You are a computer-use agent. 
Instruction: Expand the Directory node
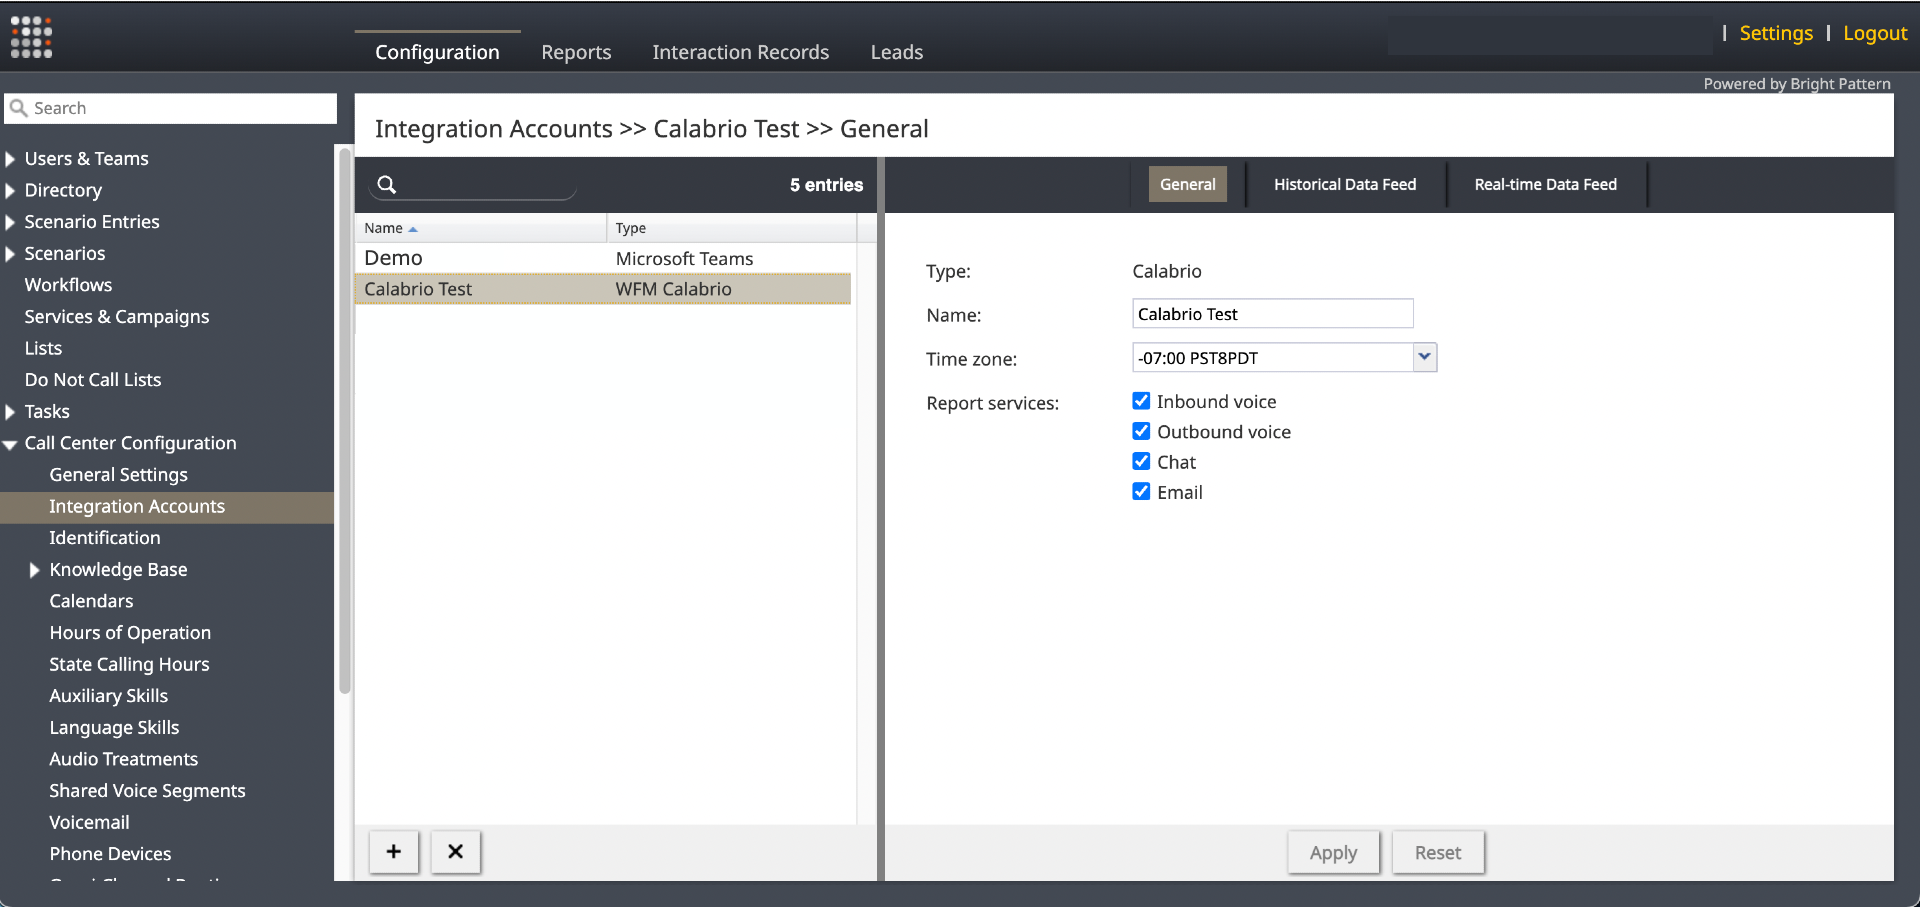click(x=10, y=190)
